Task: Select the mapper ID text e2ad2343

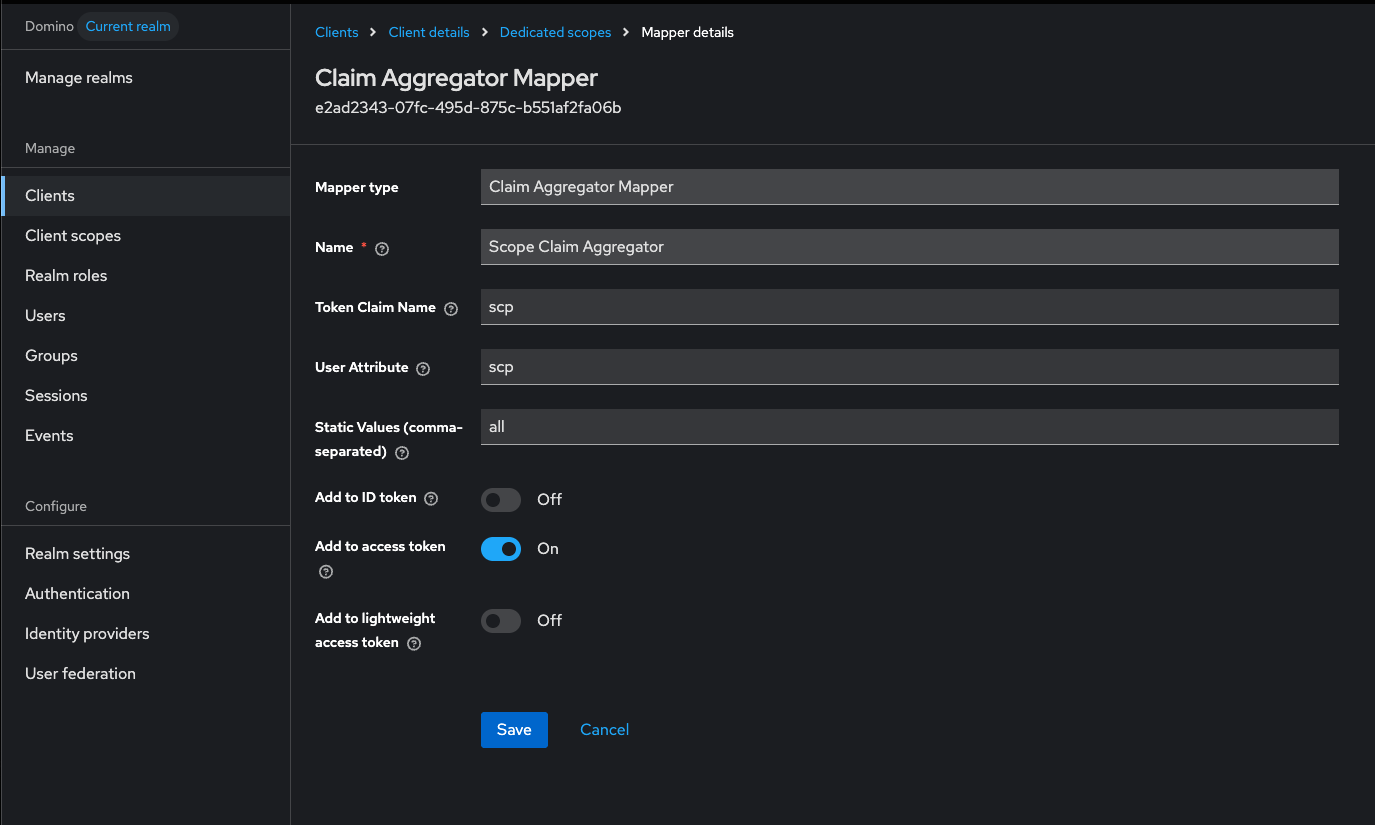Action: click(x=468, y=108)
